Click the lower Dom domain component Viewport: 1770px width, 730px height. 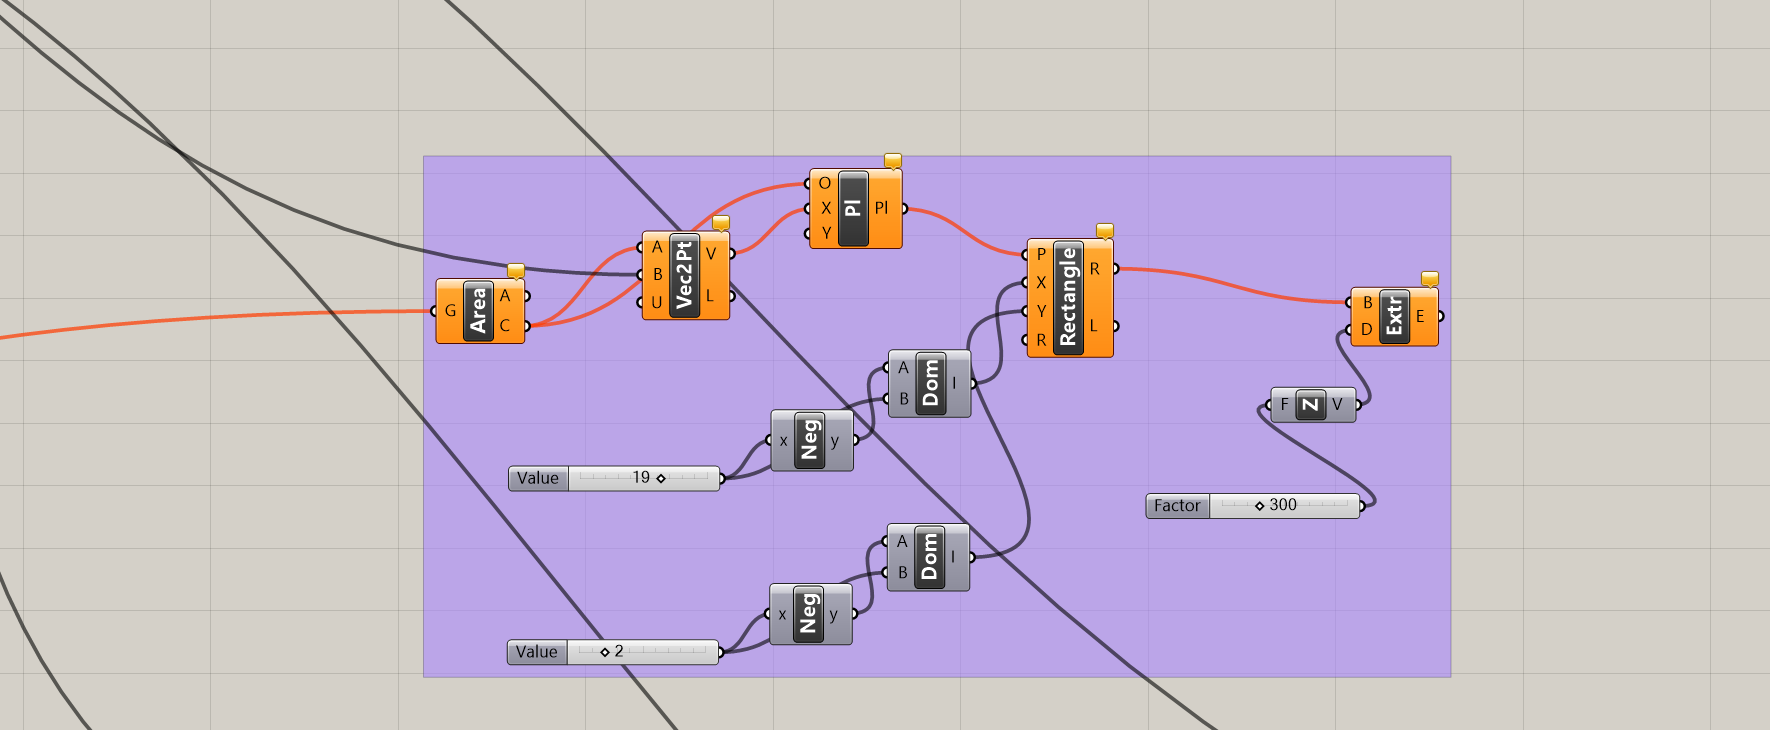(x=929, y=557)
